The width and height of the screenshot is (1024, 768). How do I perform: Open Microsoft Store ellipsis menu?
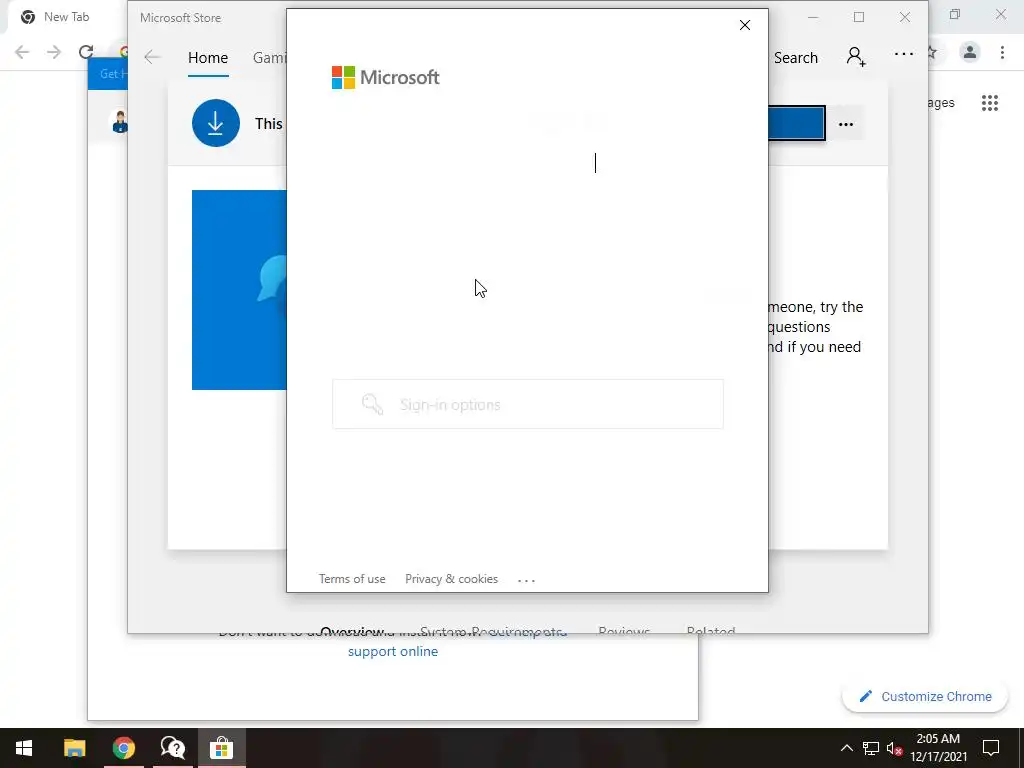[x=904, y=54]
